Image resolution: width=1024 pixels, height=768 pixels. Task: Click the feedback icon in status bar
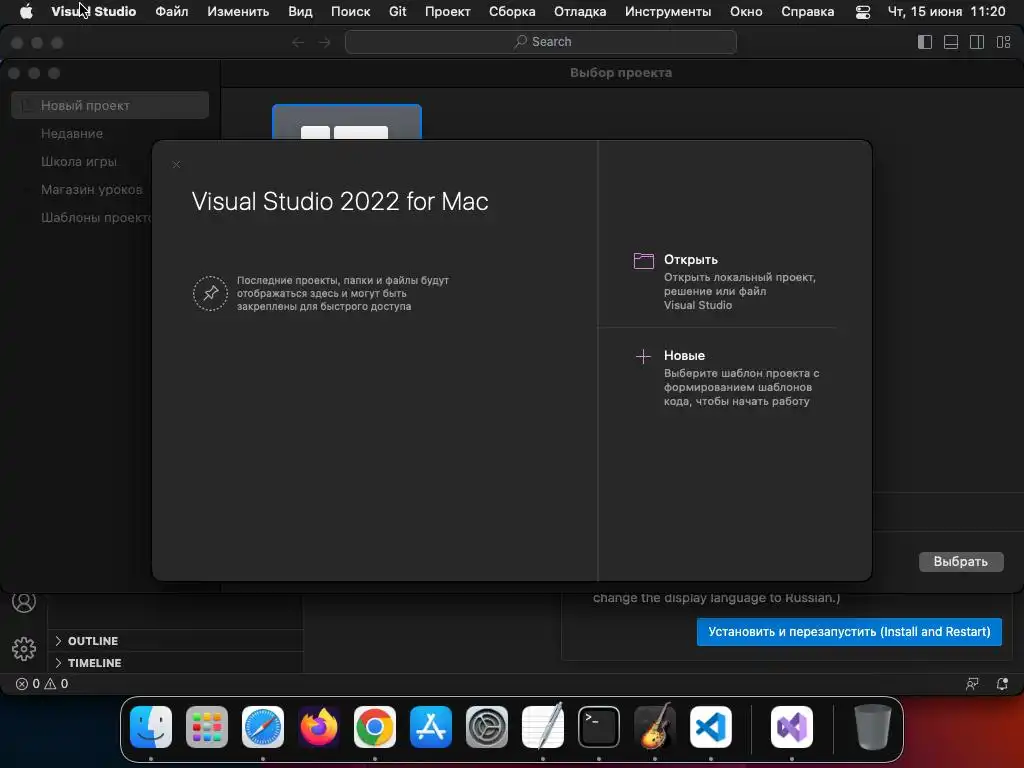pos(972,684)
